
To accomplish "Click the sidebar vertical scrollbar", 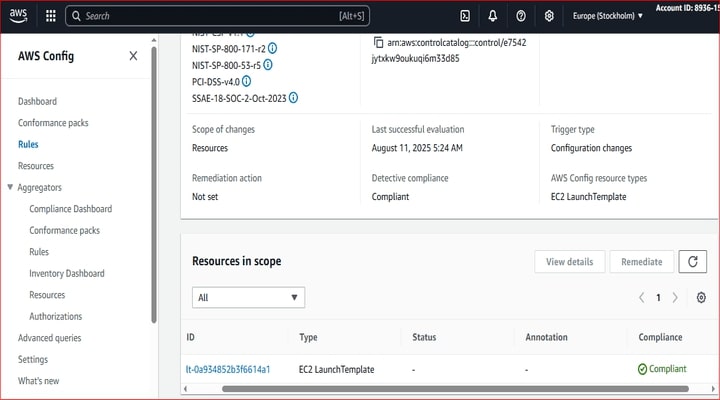I will [154, 184].
